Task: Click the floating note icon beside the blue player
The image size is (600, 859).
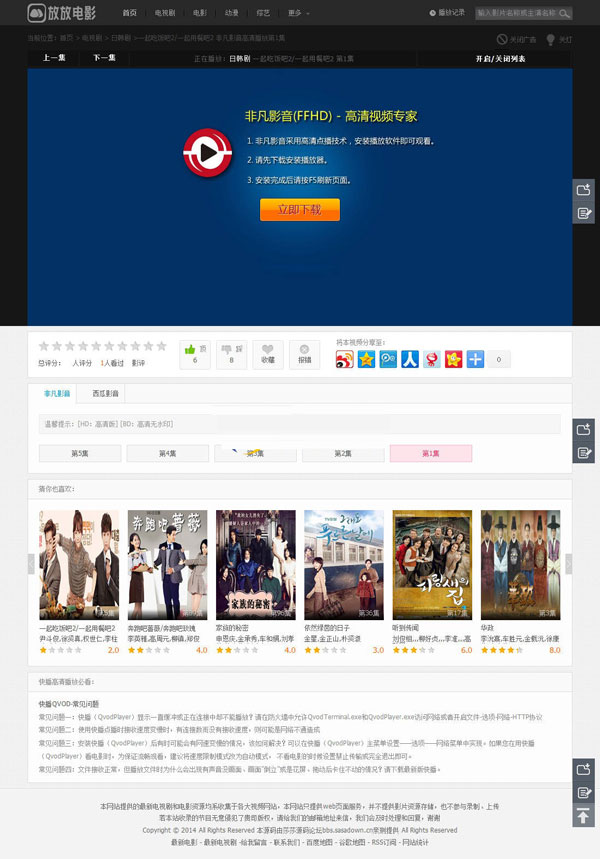Action: point(584,213)
